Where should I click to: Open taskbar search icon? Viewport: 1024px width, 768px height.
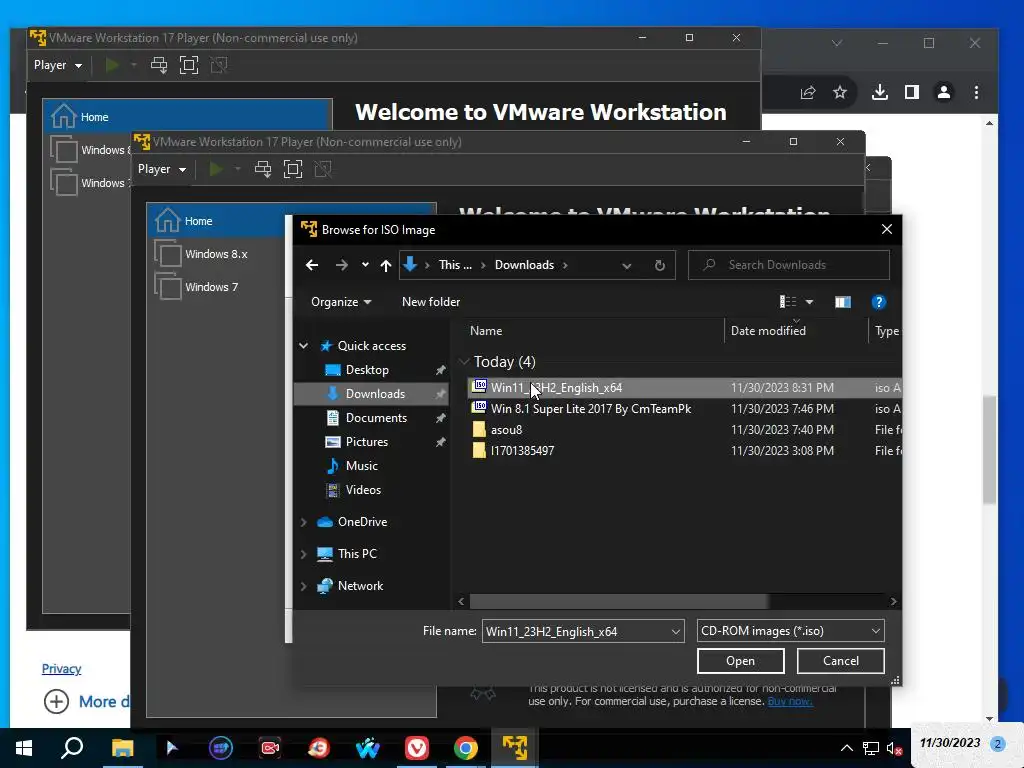(x=72, y=748)
